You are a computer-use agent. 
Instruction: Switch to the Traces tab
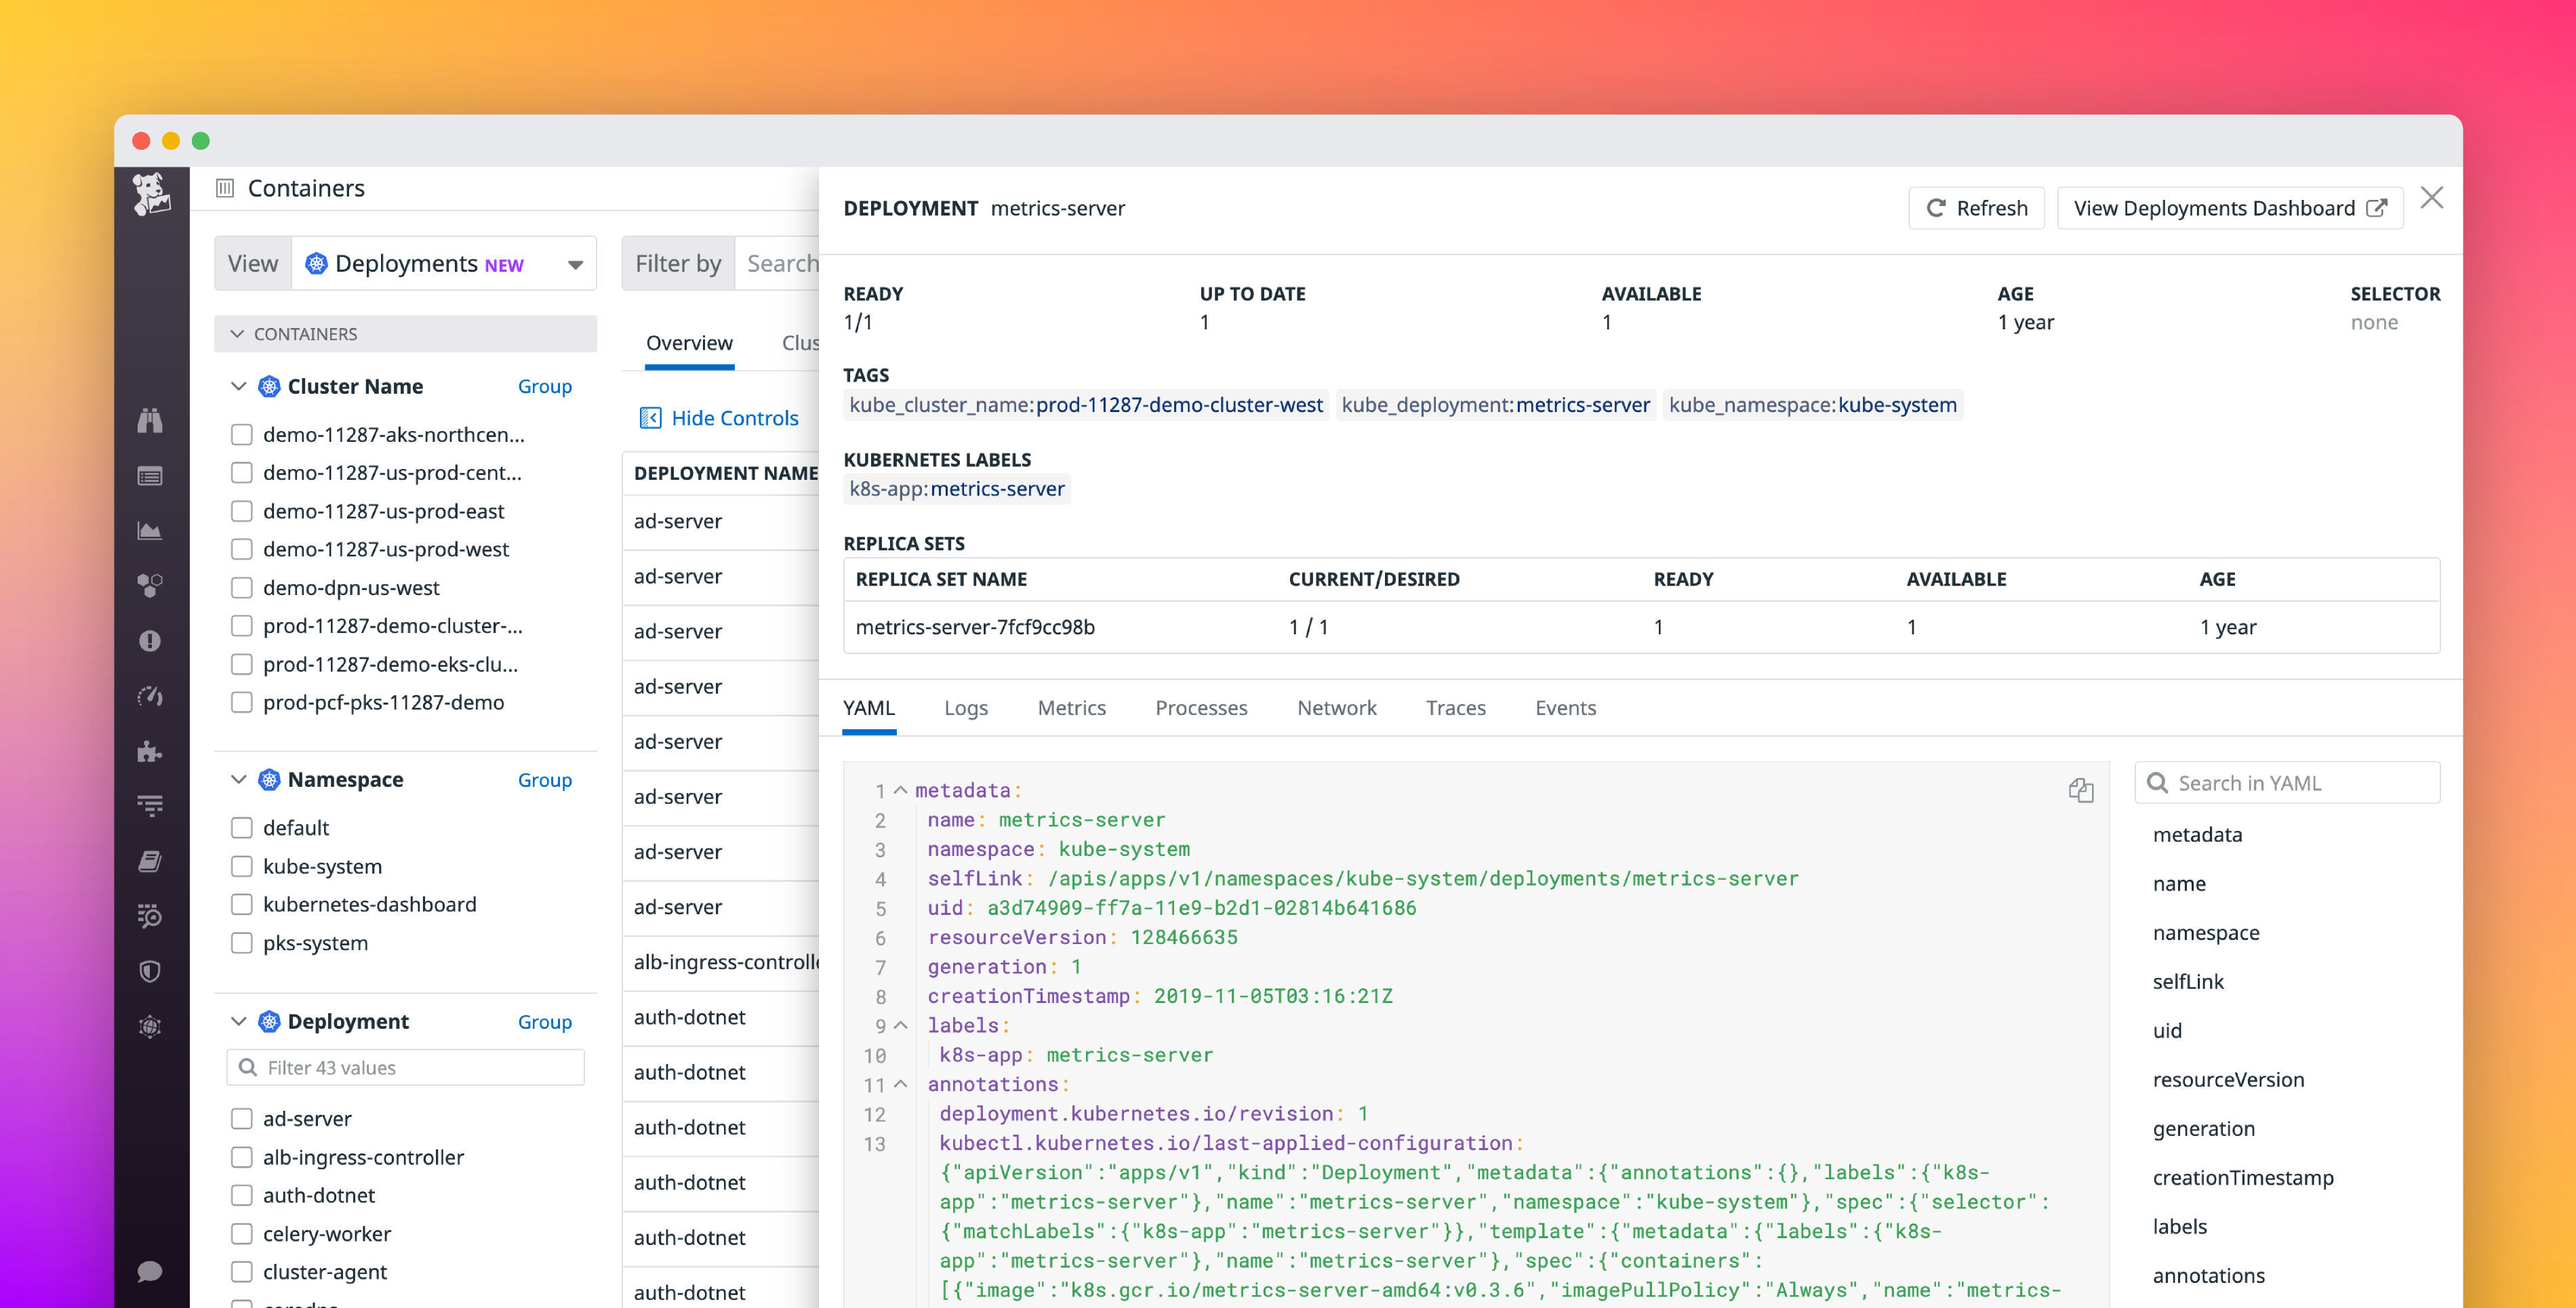click(x=1456, y=708)
